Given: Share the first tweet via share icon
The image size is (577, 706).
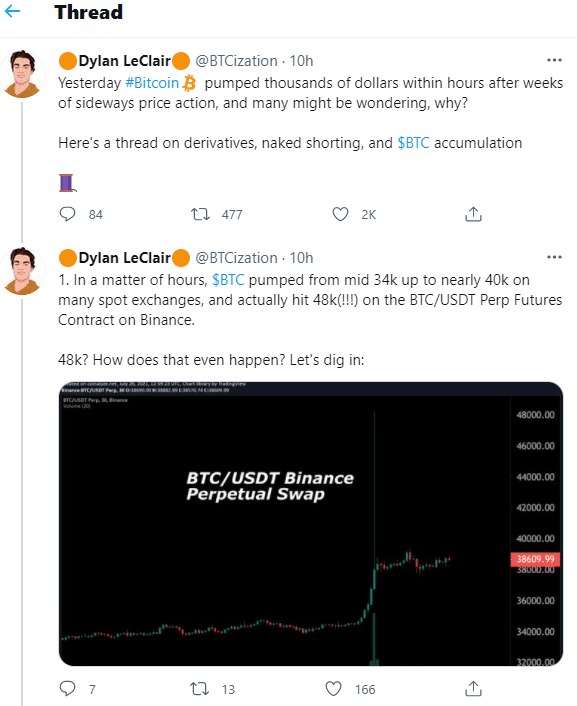Looking at the screenshot, I should click(473, 214).
